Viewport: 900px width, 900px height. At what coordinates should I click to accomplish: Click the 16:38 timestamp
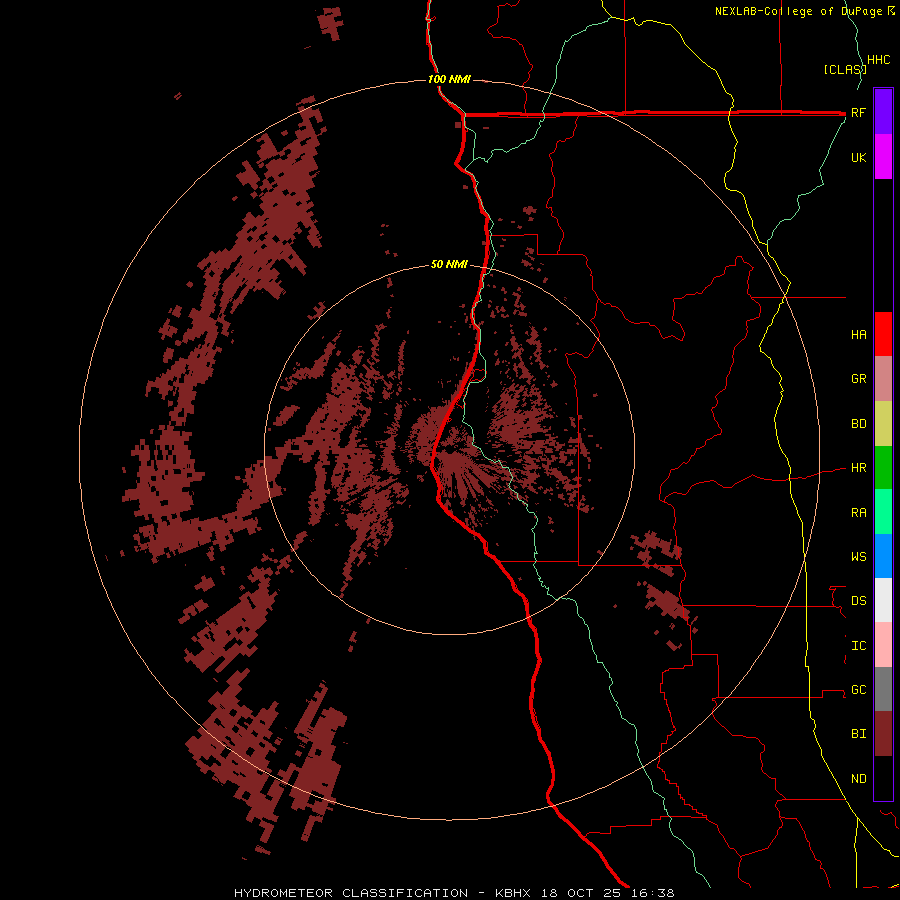click(x=653, y=893)
